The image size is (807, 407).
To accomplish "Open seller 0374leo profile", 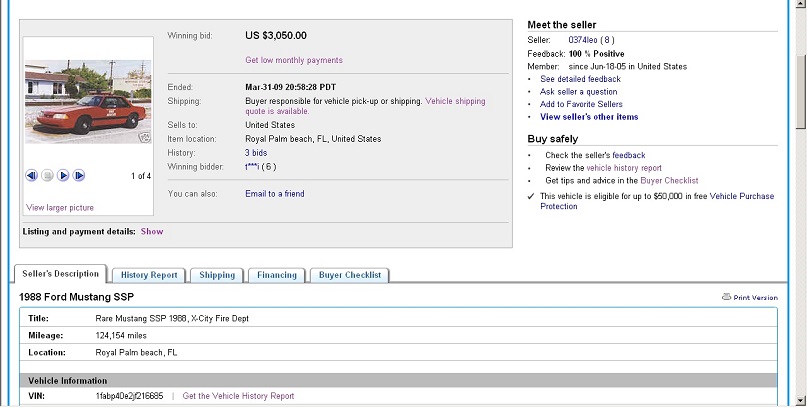I will pyautogui.click(x=583, y=40).
